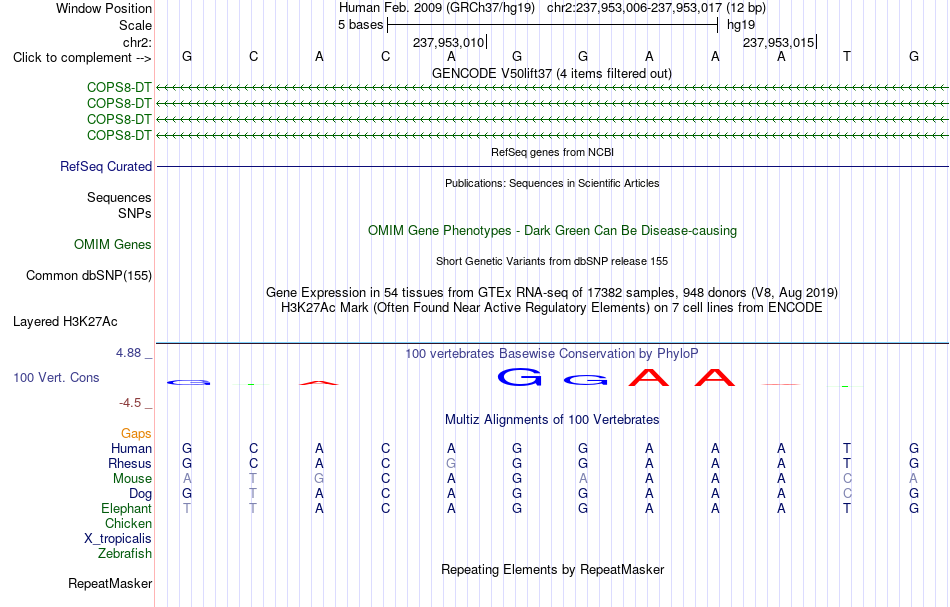Select the Common dbSNP(155) track label

click(x=88, y=276)
